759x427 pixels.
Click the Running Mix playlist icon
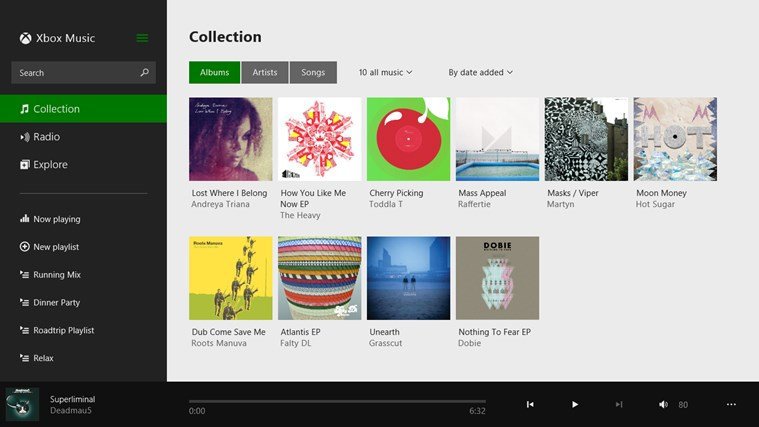(25, 274)
